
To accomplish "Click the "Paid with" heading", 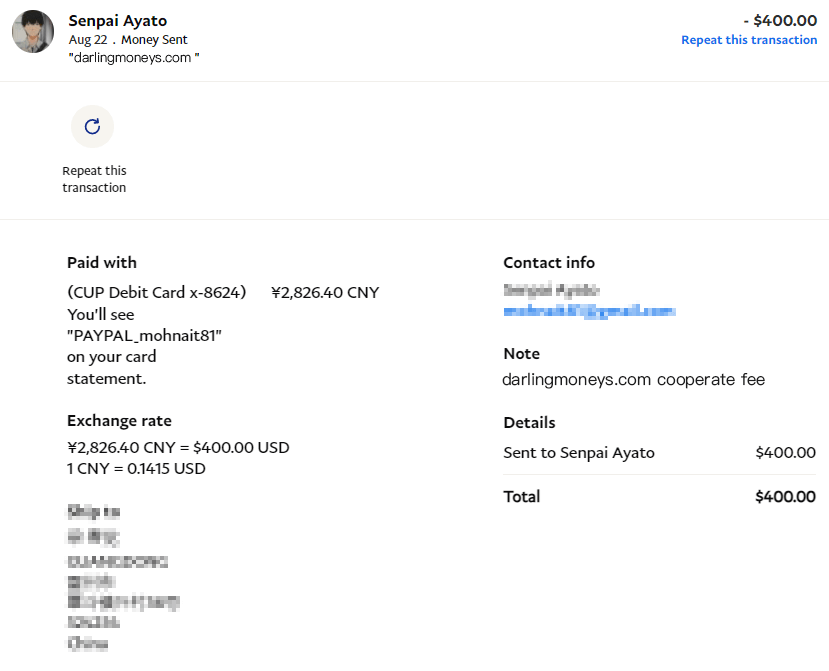I will [102, 262].
